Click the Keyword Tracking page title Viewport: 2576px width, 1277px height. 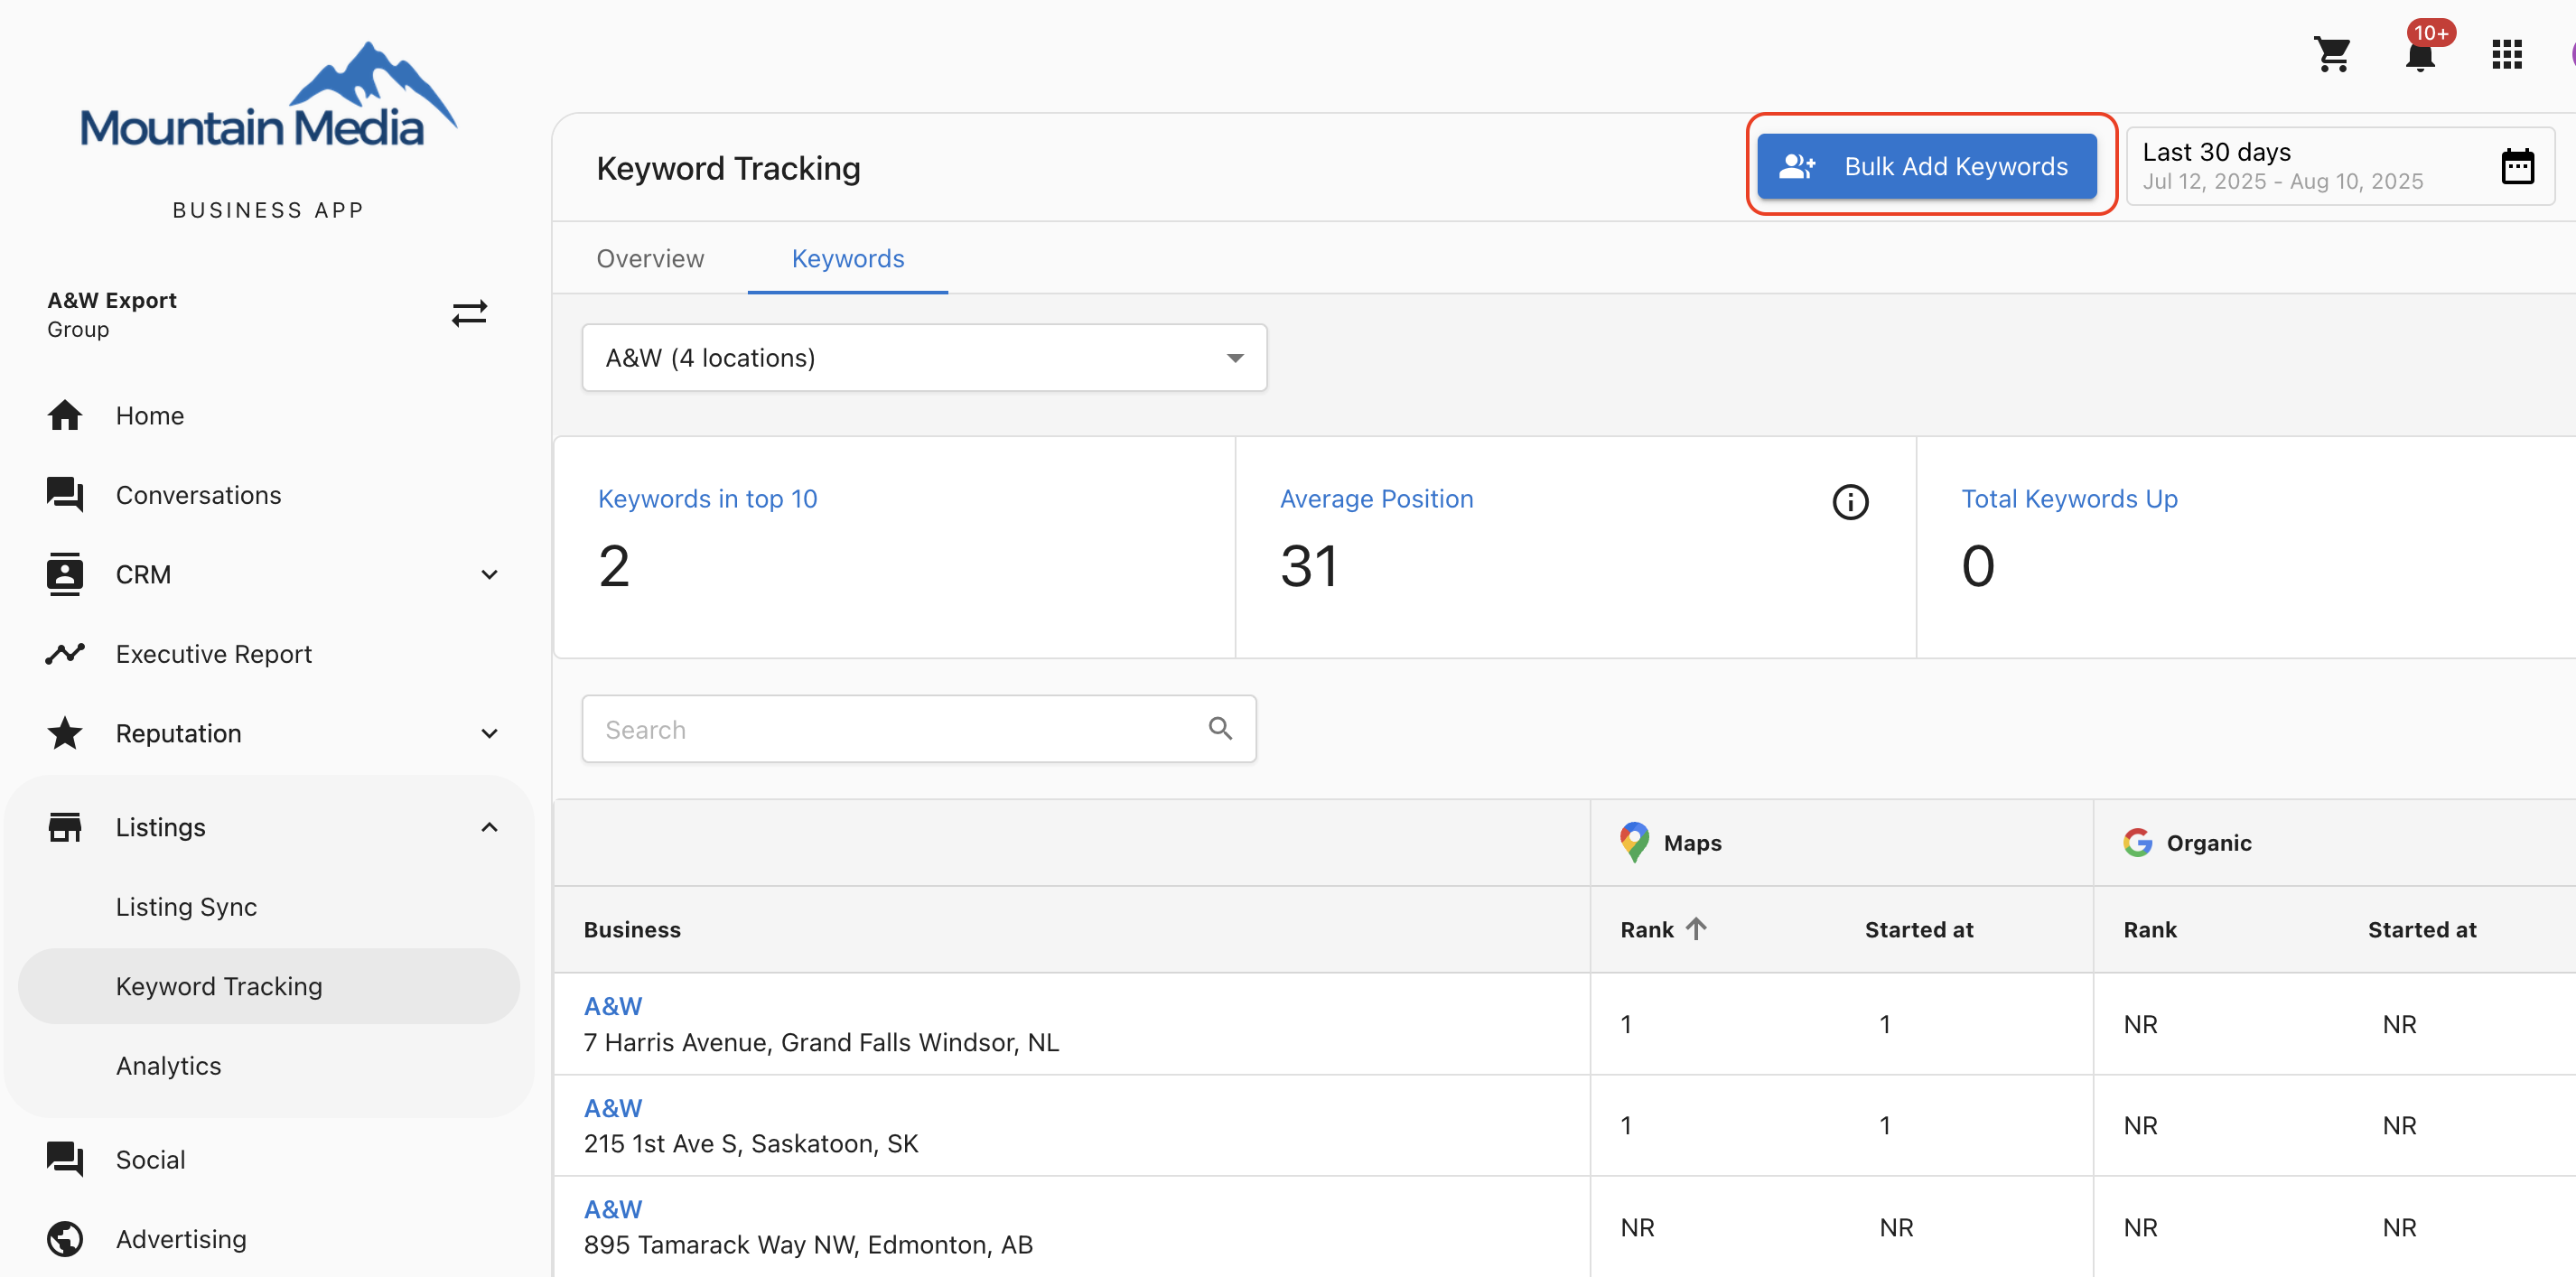pos(728,168)
